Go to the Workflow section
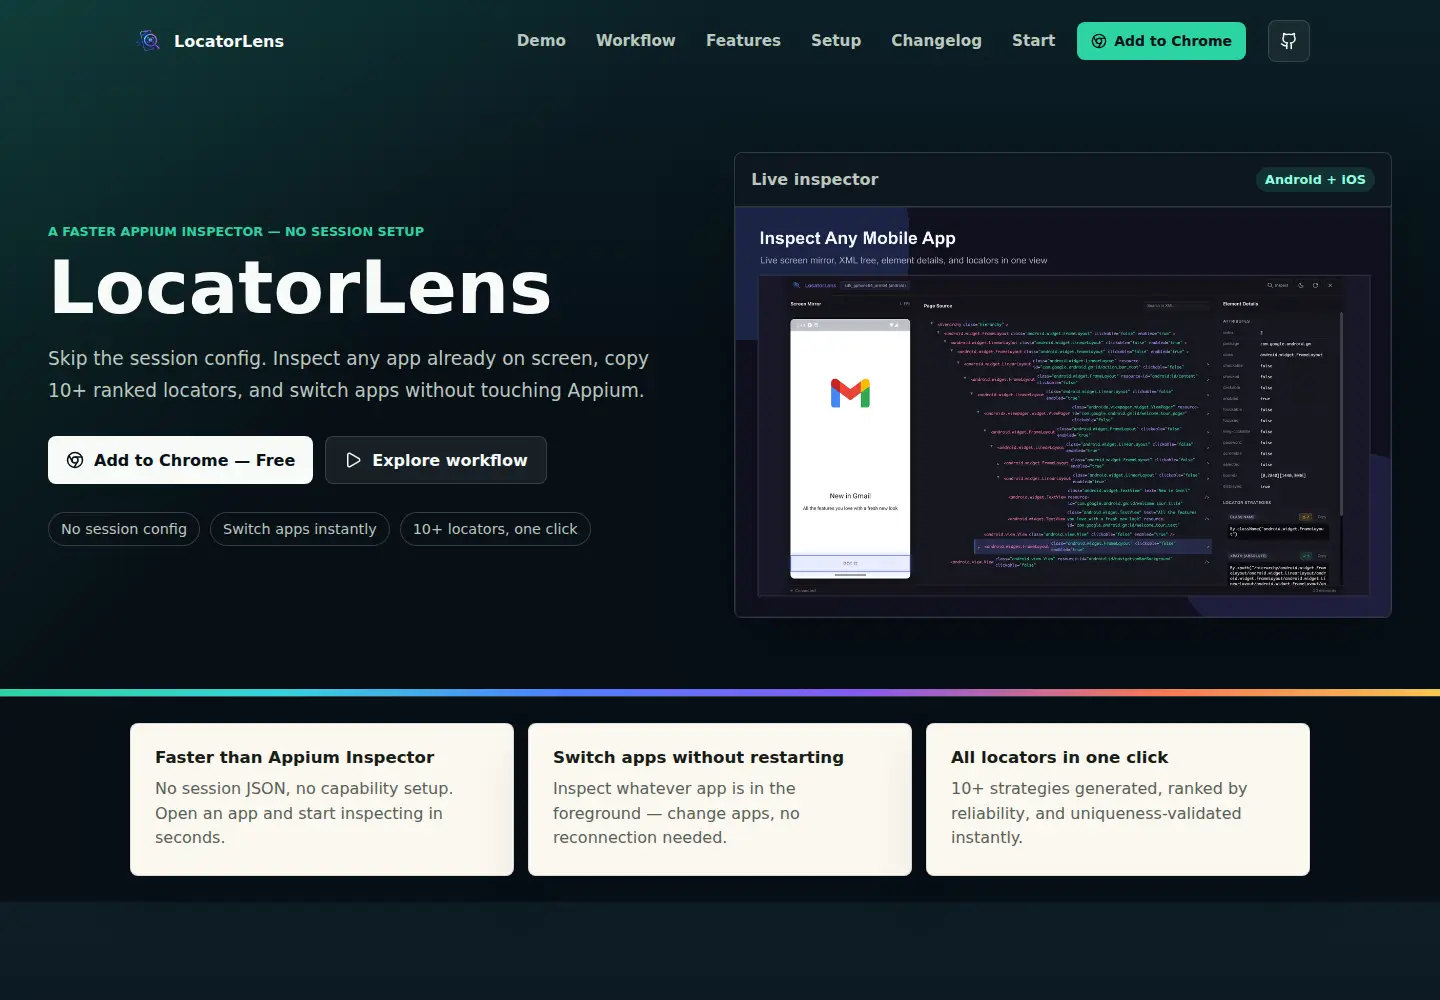The image size is (1440, 1000). (x=636, y=41)
